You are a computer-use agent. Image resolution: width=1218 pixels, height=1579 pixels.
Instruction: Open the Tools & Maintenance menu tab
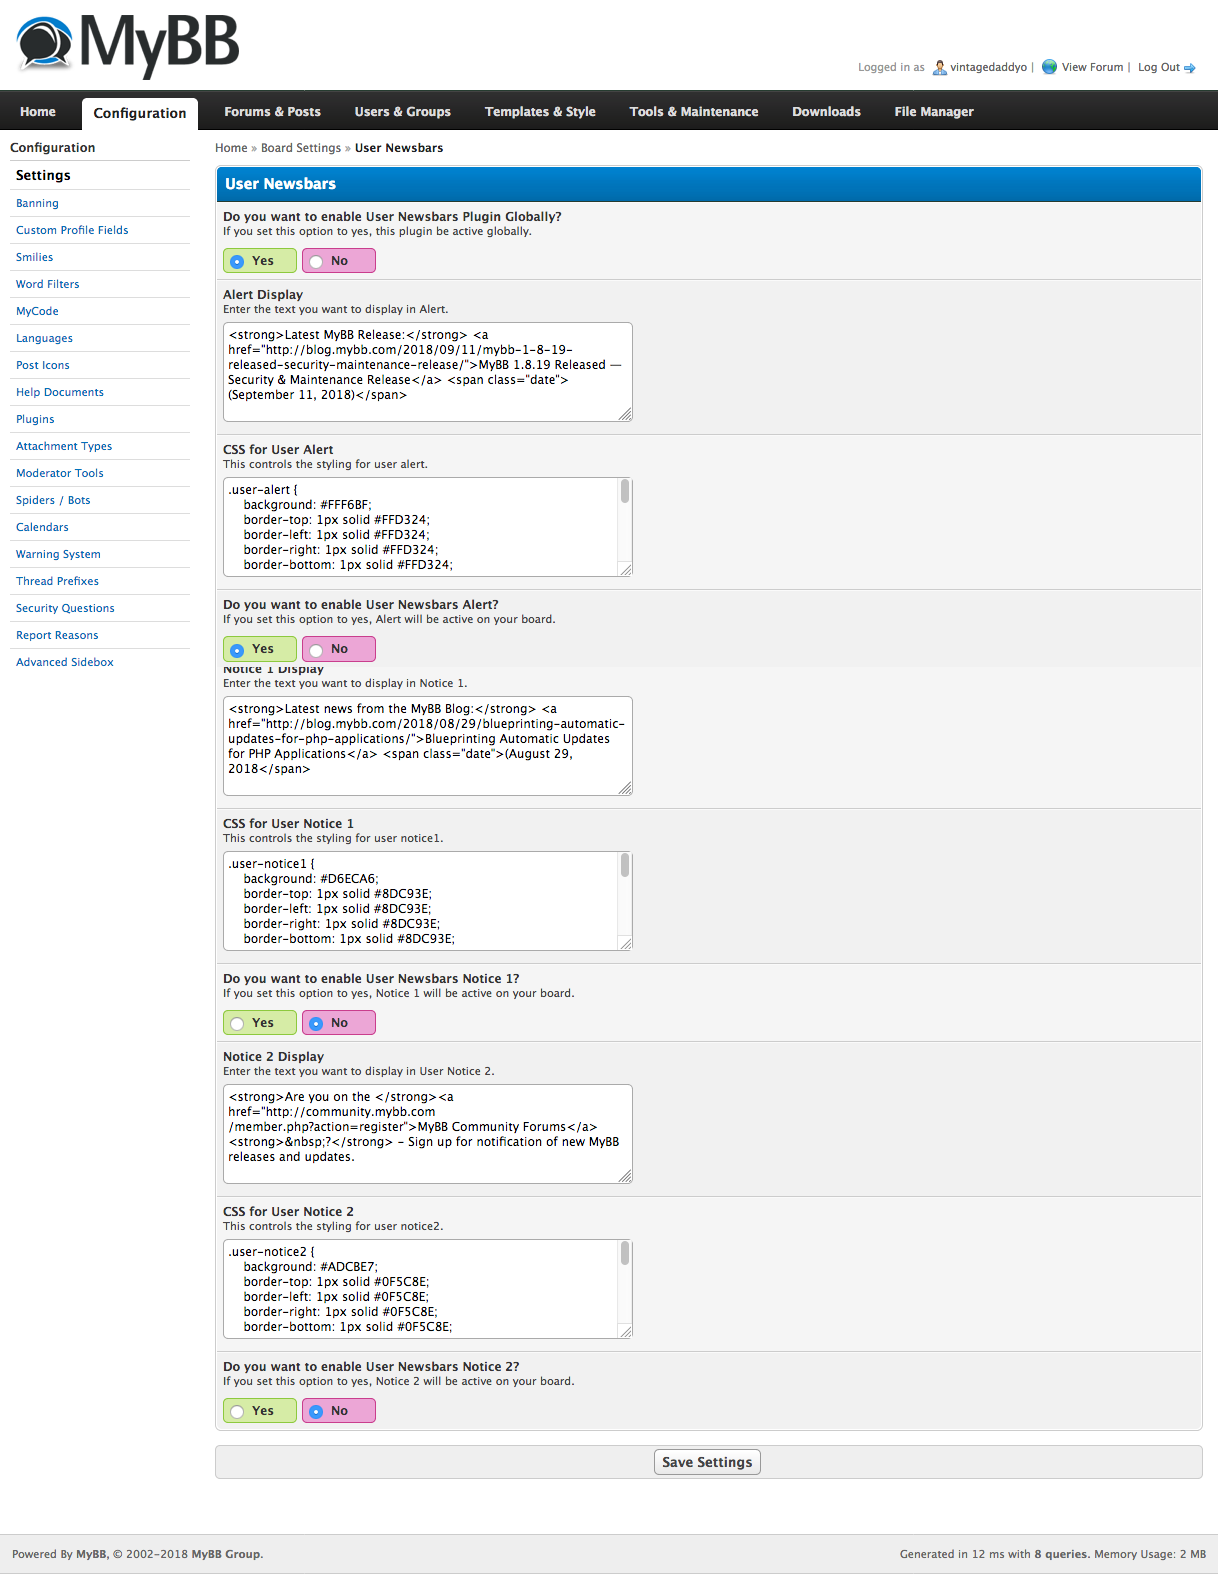tap(693, 112)
